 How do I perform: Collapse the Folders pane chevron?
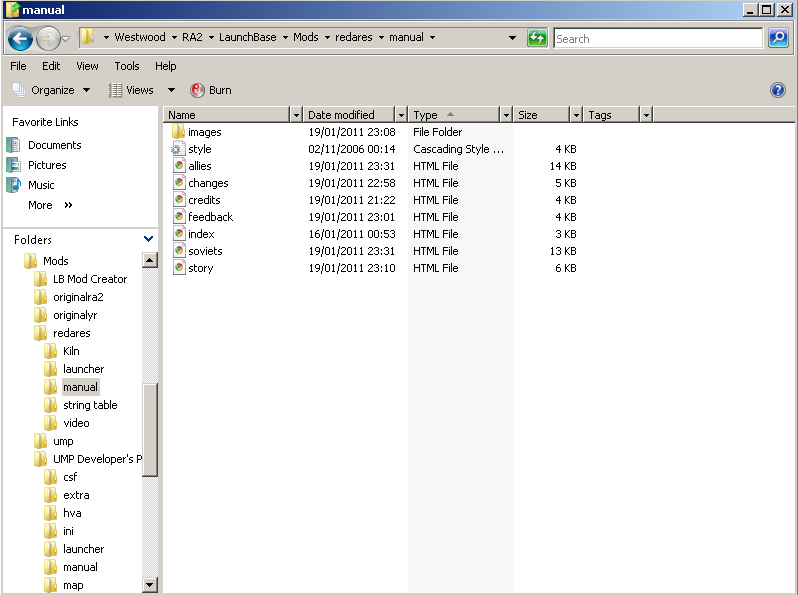[149, 239]
